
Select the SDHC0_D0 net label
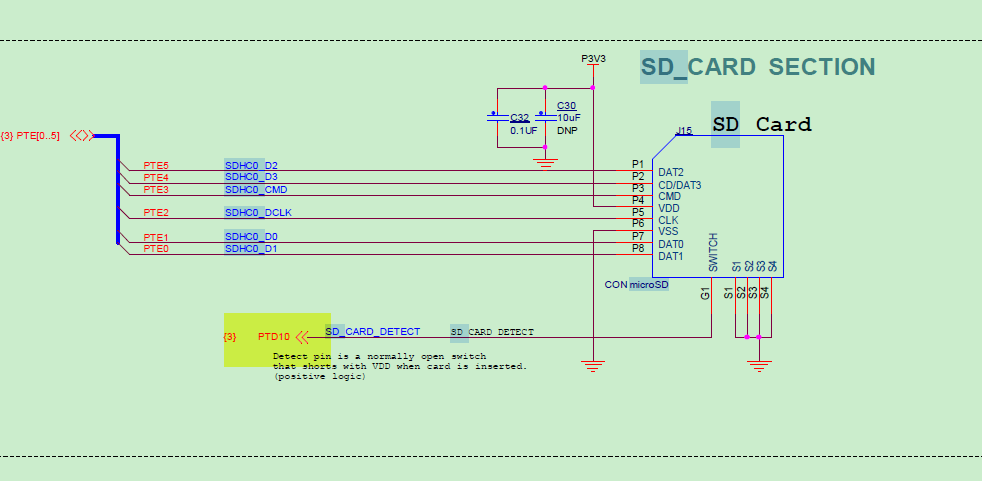[x=251, y=237]
